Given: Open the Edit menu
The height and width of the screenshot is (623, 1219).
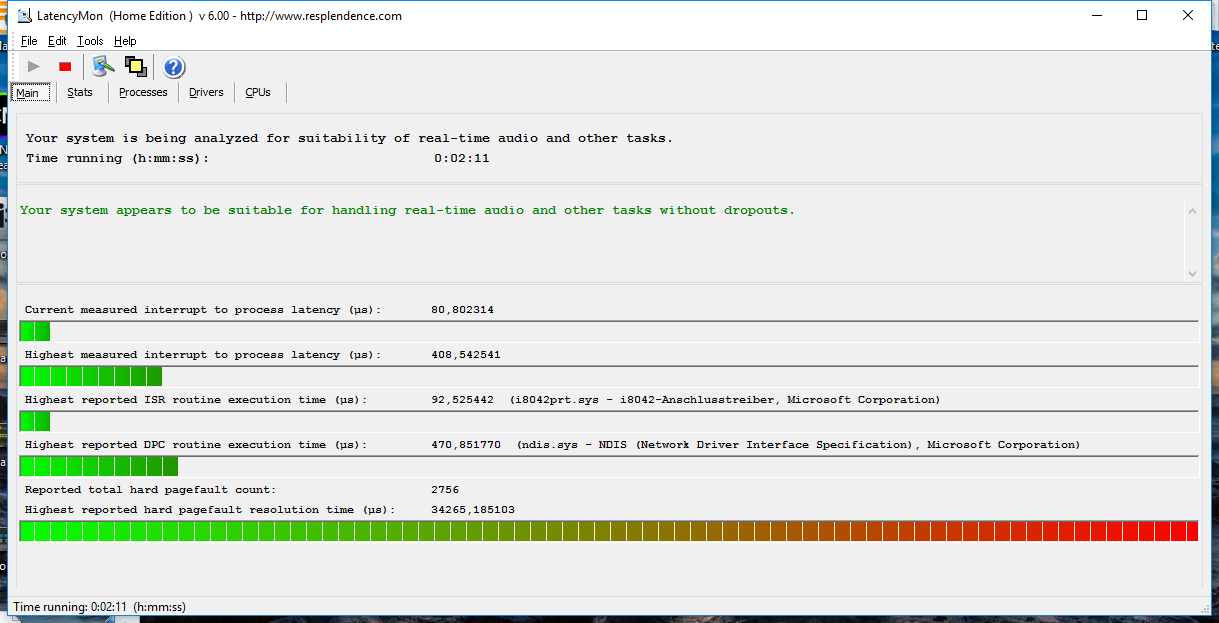Looking at the screenshot, I should click(57, 41).
